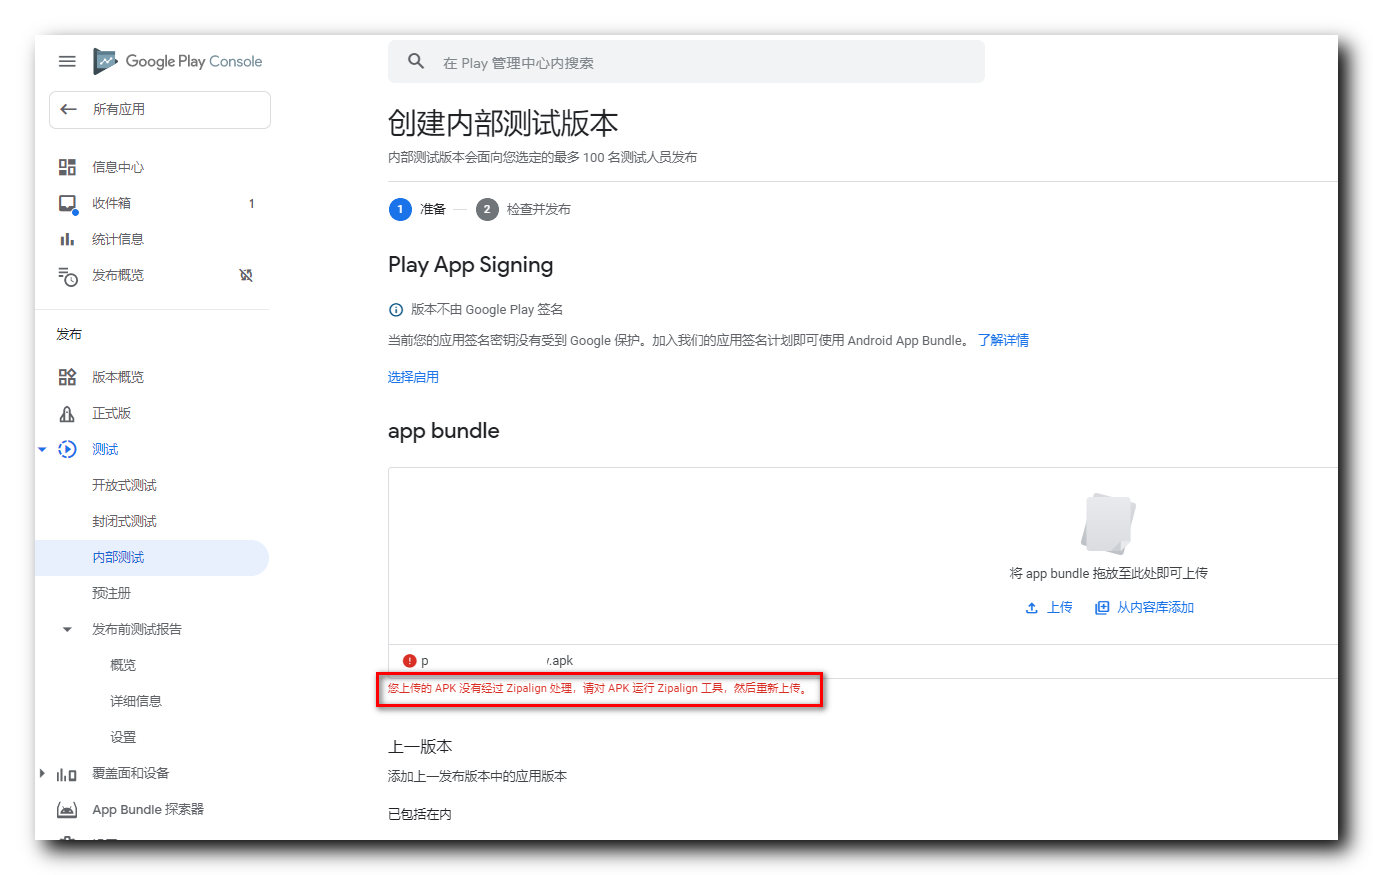
Task: Click the info icon beside 版本不由 Google Play 签名
Action: 396,310
